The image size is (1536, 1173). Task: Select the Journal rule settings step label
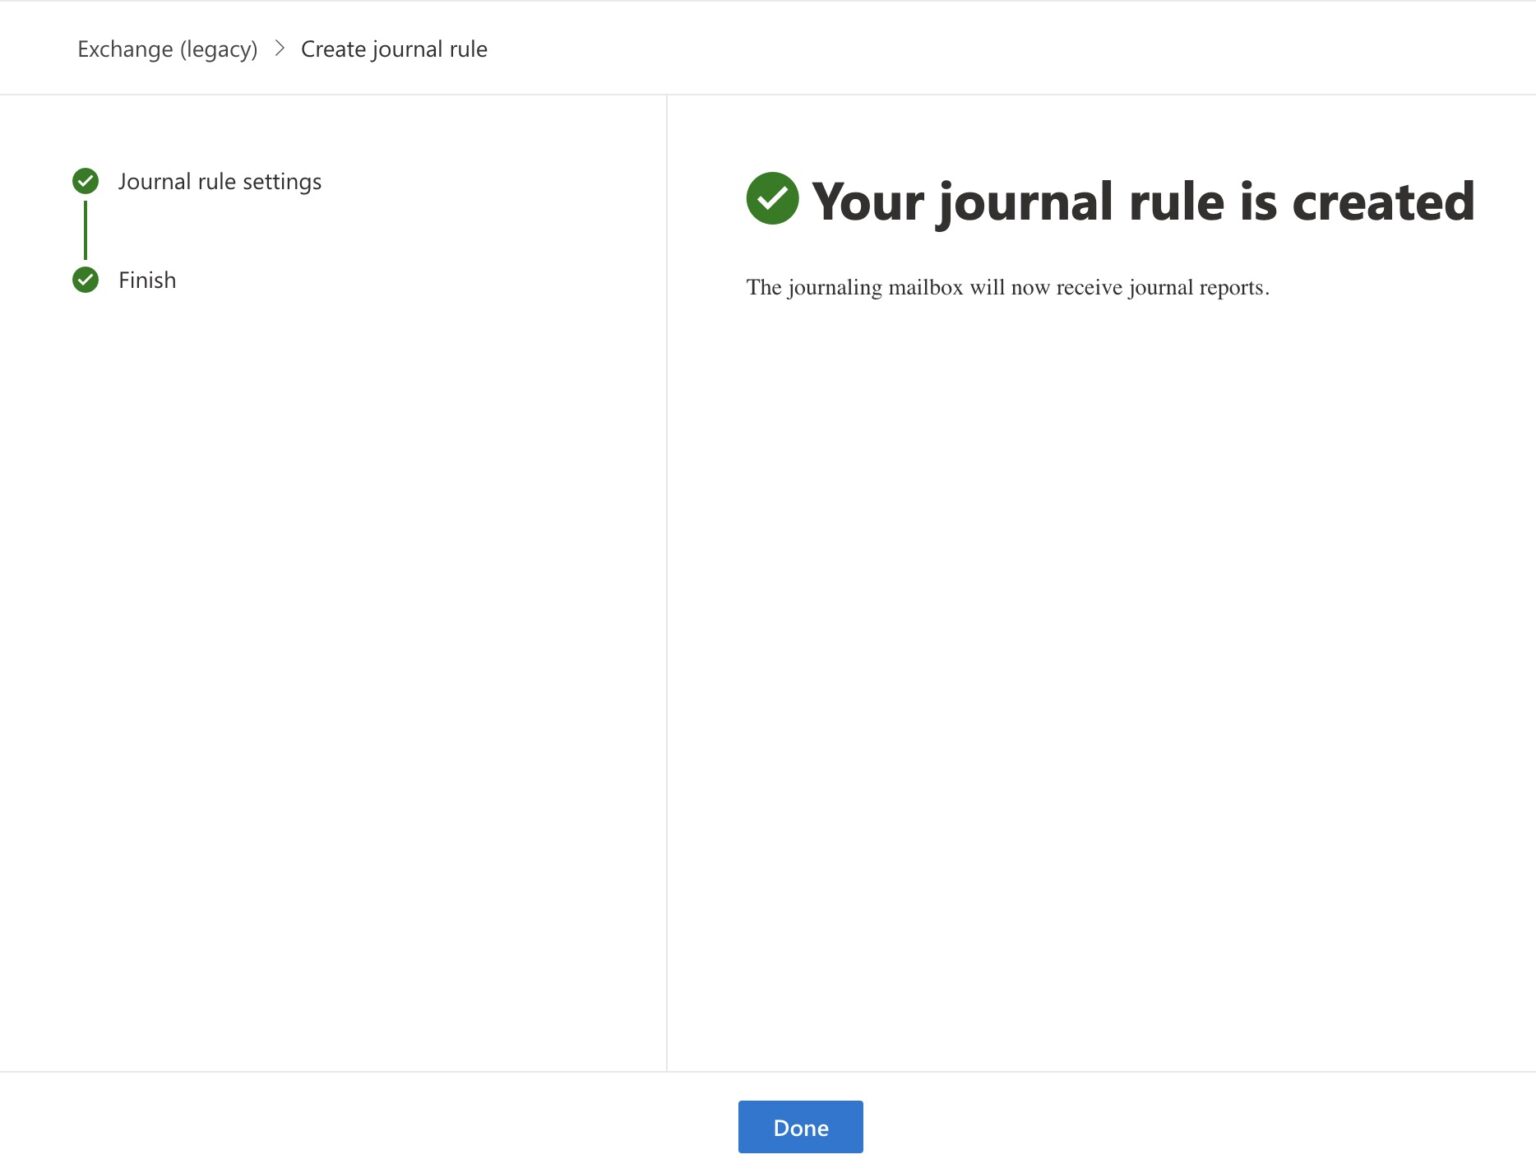point(220,181)
